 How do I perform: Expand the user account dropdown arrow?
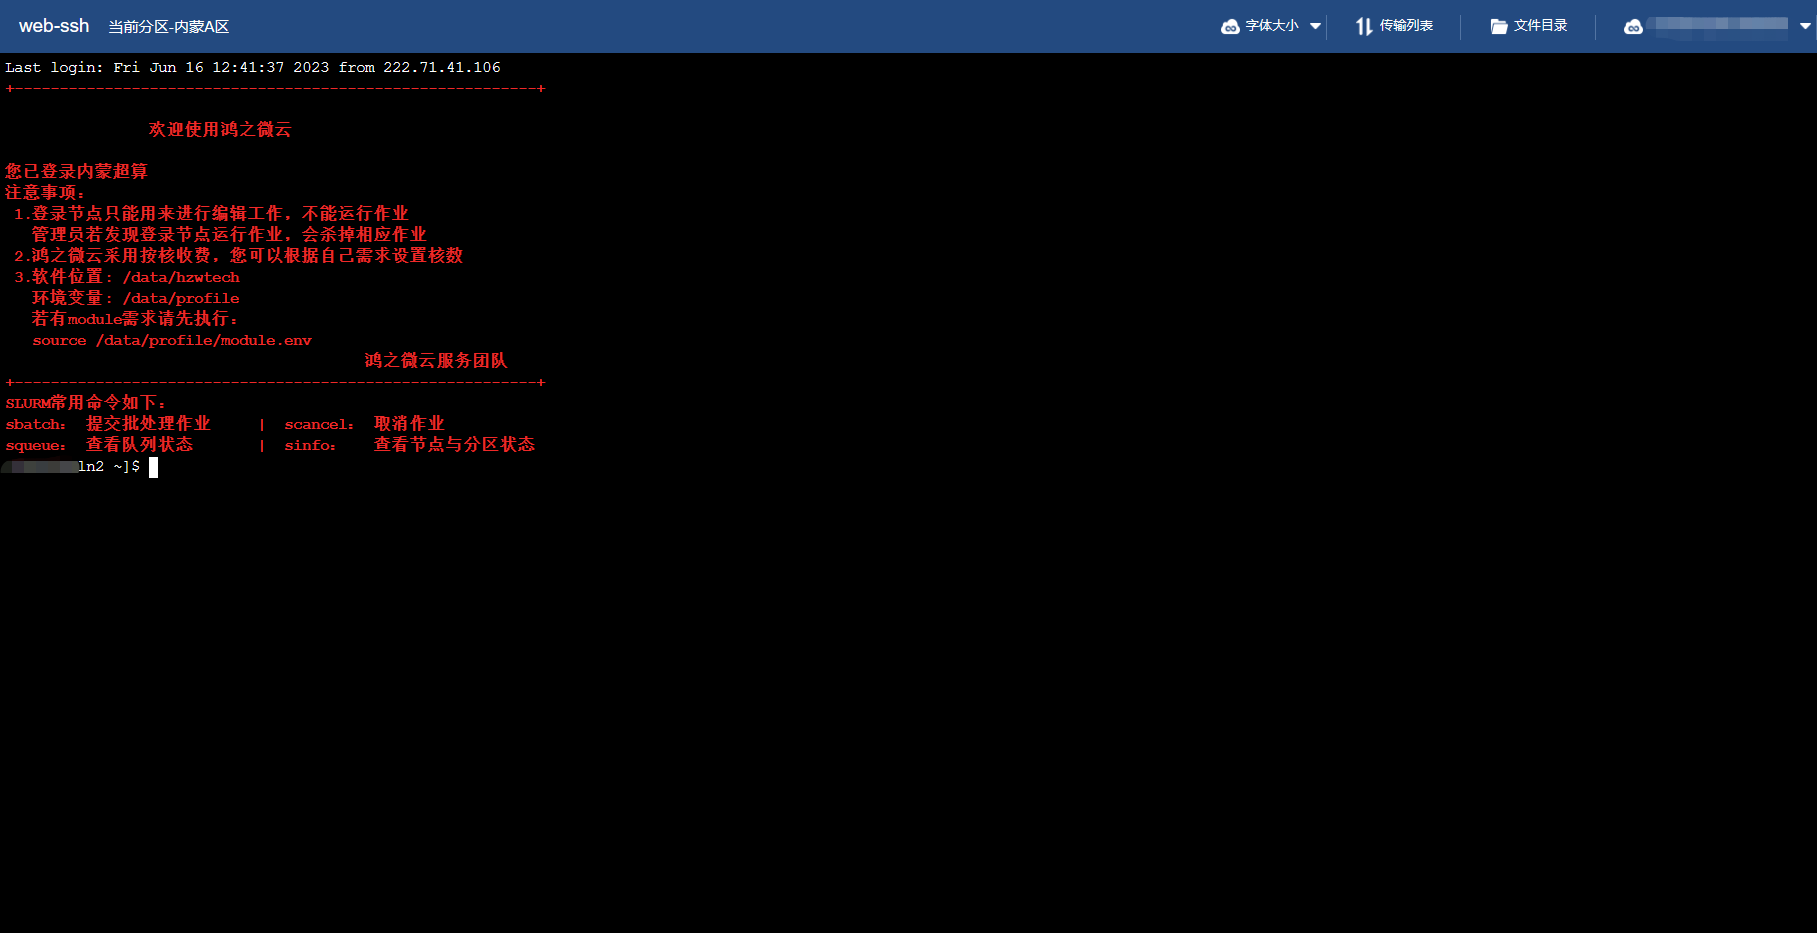coord(1805,27)
